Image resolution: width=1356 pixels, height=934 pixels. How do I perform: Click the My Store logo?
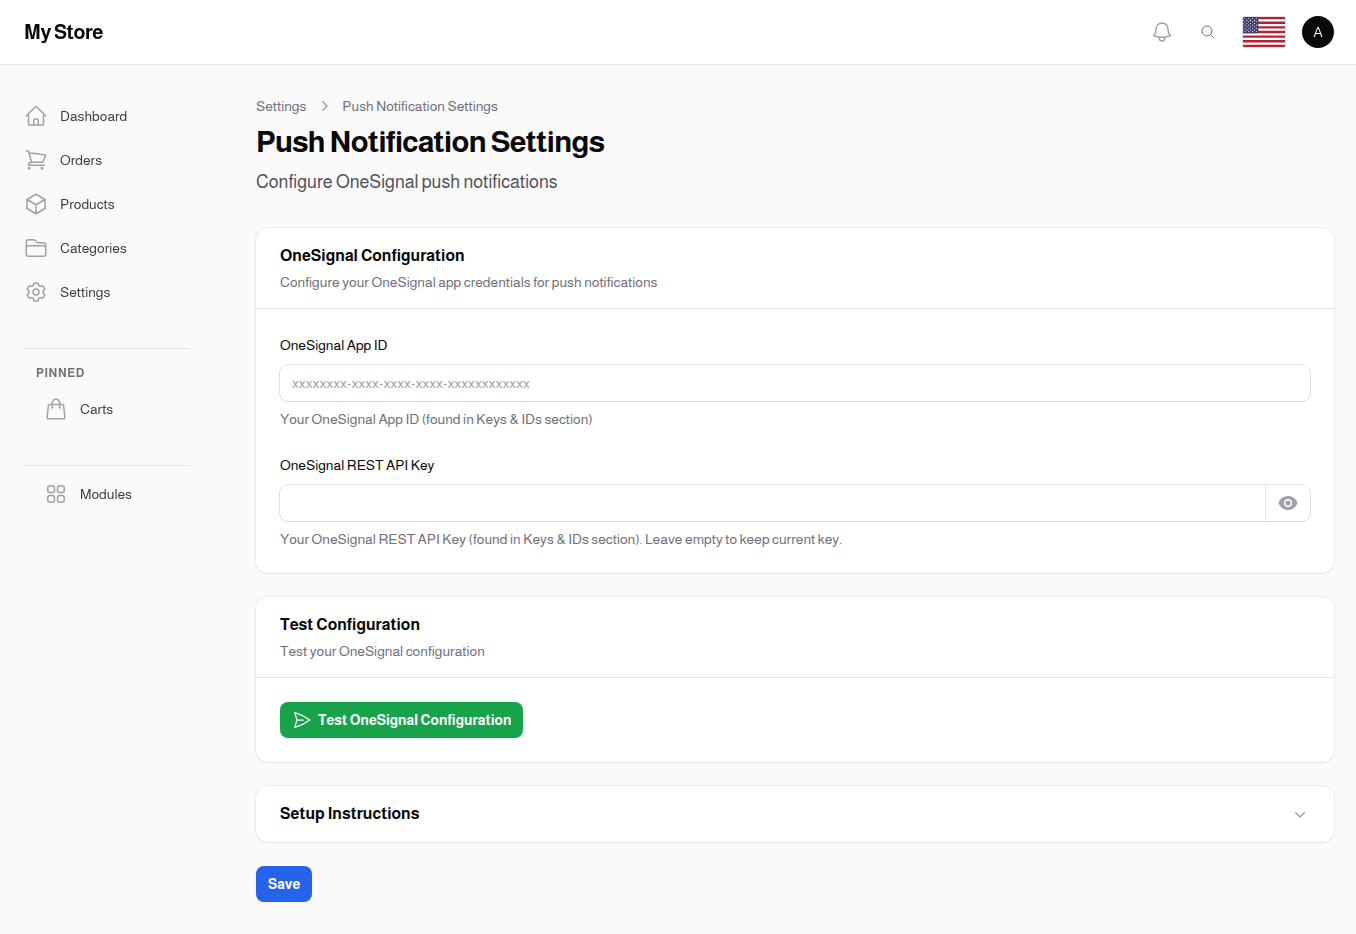[x=63, y=31]
